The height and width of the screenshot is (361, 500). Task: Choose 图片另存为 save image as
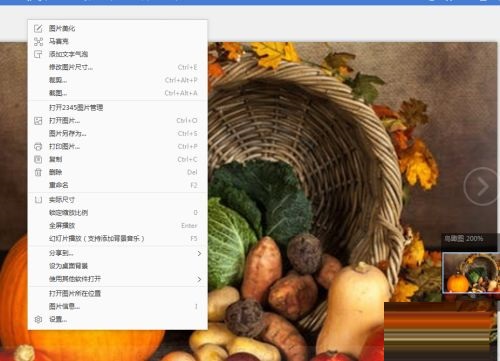click(x=117, y=133)
